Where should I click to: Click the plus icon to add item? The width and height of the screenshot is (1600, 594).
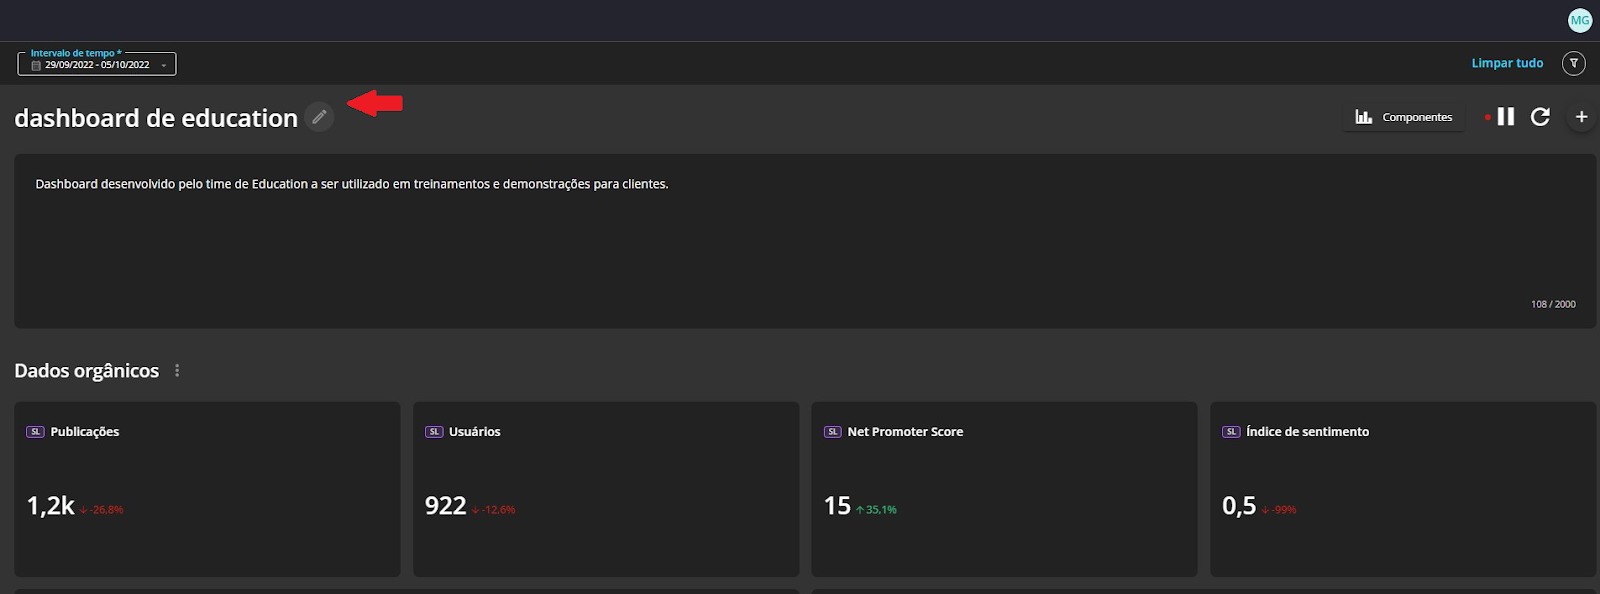[x=1581, y=117]
